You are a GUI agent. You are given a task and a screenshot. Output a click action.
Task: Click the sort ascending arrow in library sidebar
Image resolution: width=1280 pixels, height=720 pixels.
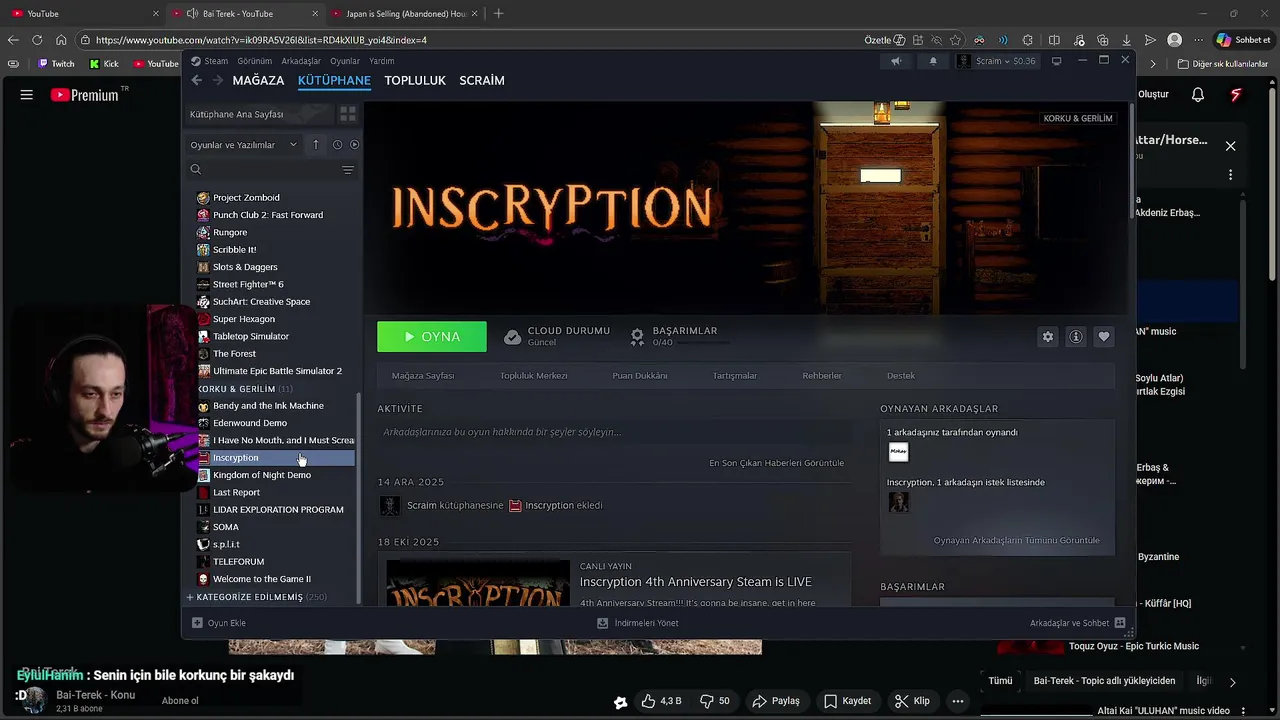pyautogui.click(x=315, y=145)
